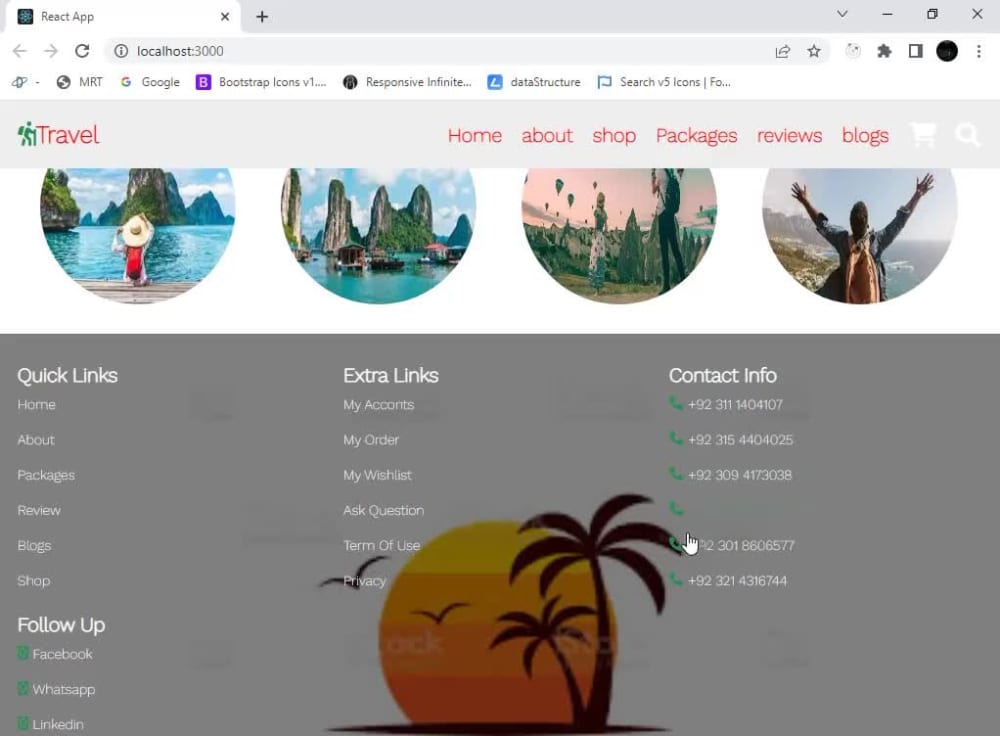Click the phone icon beside +92 311 1404107
1000x736 pixels.
(676, 404)
